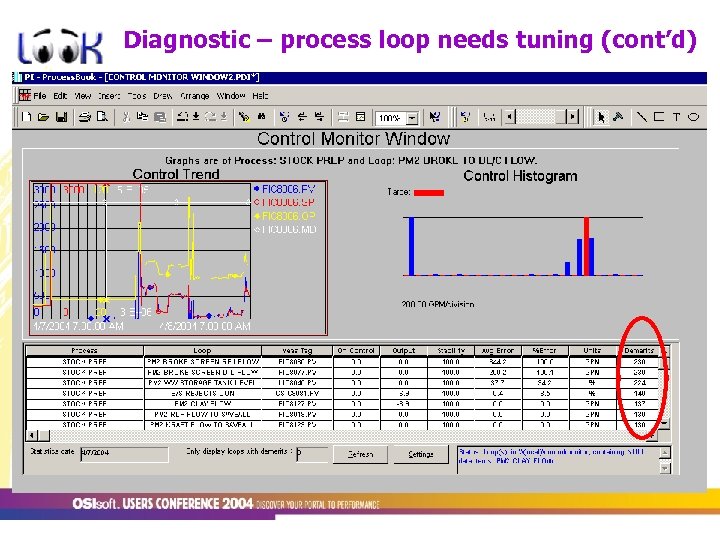This screenshot has width=720, height=540.
Task: Click the Print icon
Action: coord(84,117)
